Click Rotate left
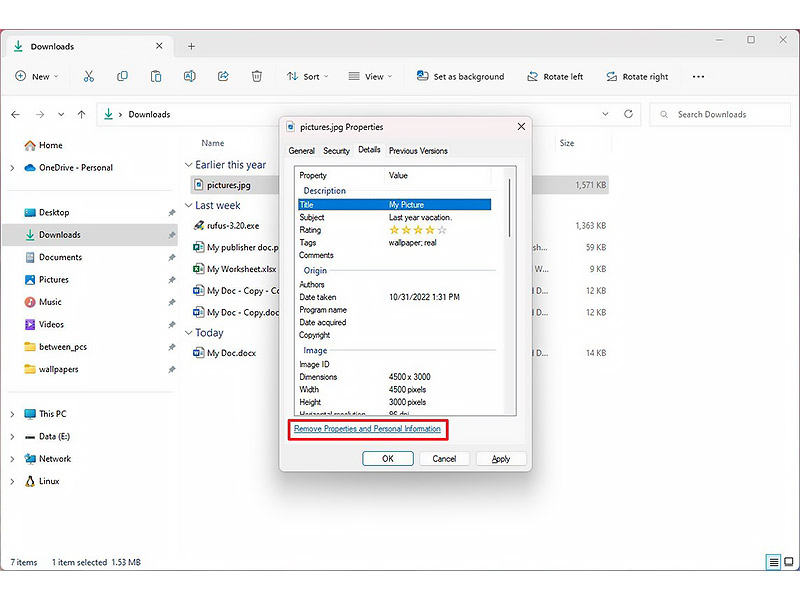This screenshot has height=600, width=800. [555, 77]
